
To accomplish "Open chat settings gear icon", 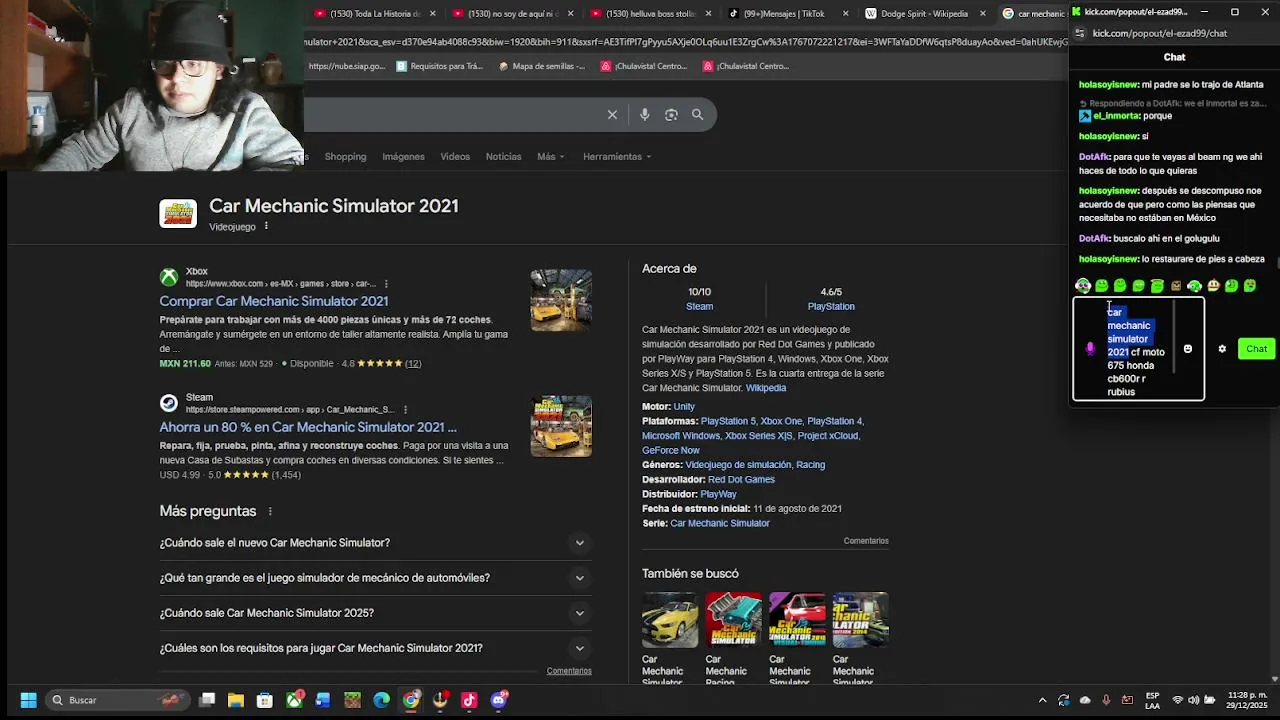I will coord(1222,349).
